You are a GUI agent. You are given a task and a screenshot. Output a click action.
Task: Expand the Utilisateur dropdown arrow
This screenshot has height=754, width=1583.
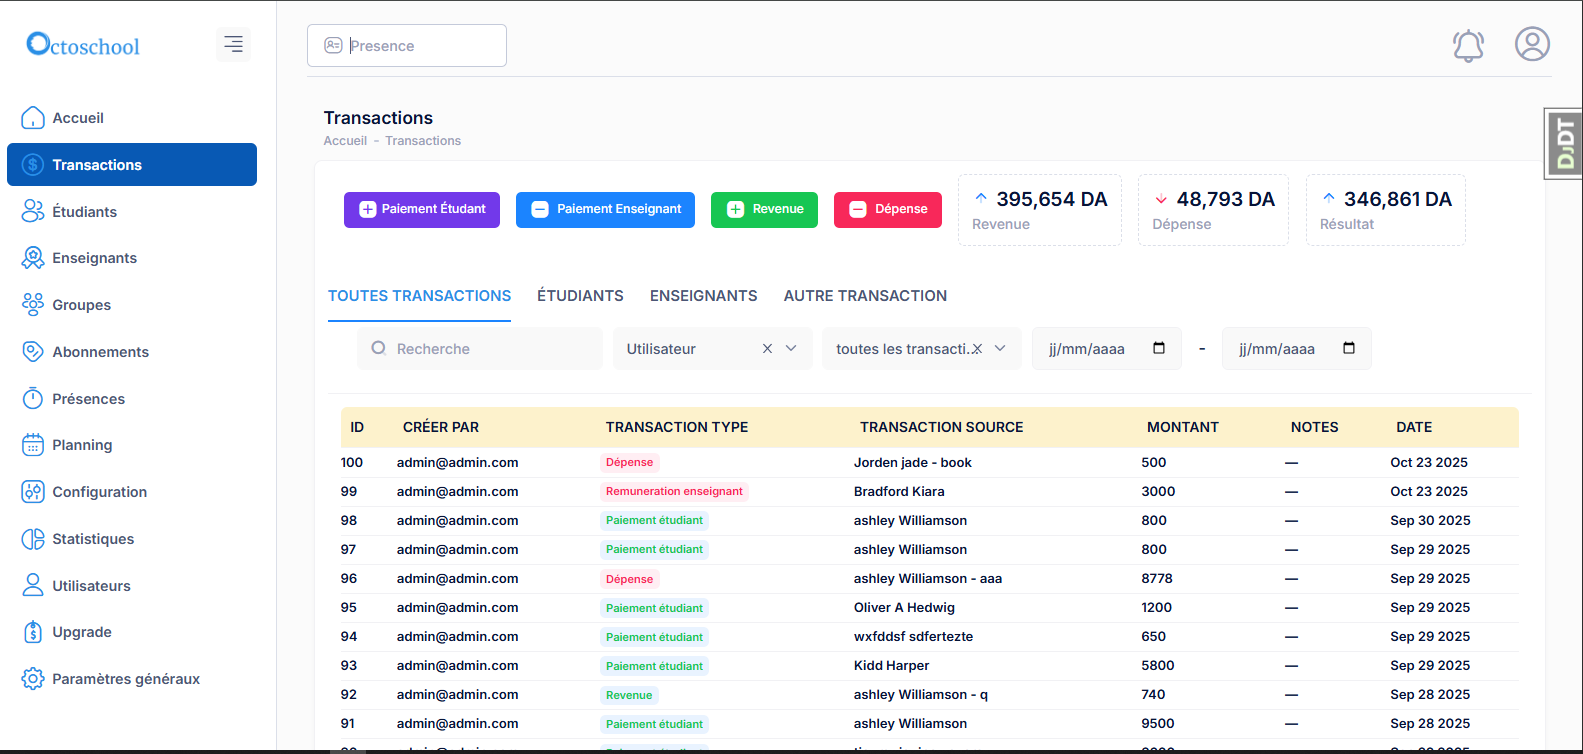791,349
